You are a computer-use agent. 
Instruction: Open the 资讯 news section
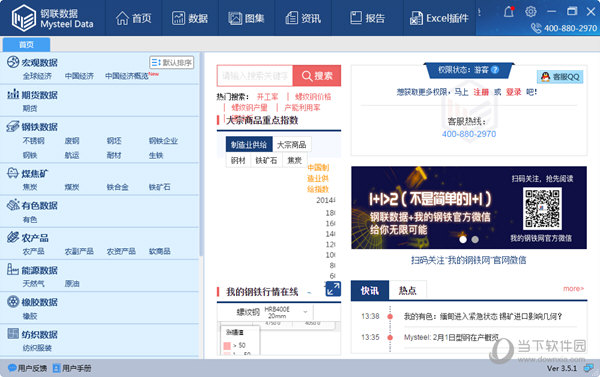tap(303, 18)
